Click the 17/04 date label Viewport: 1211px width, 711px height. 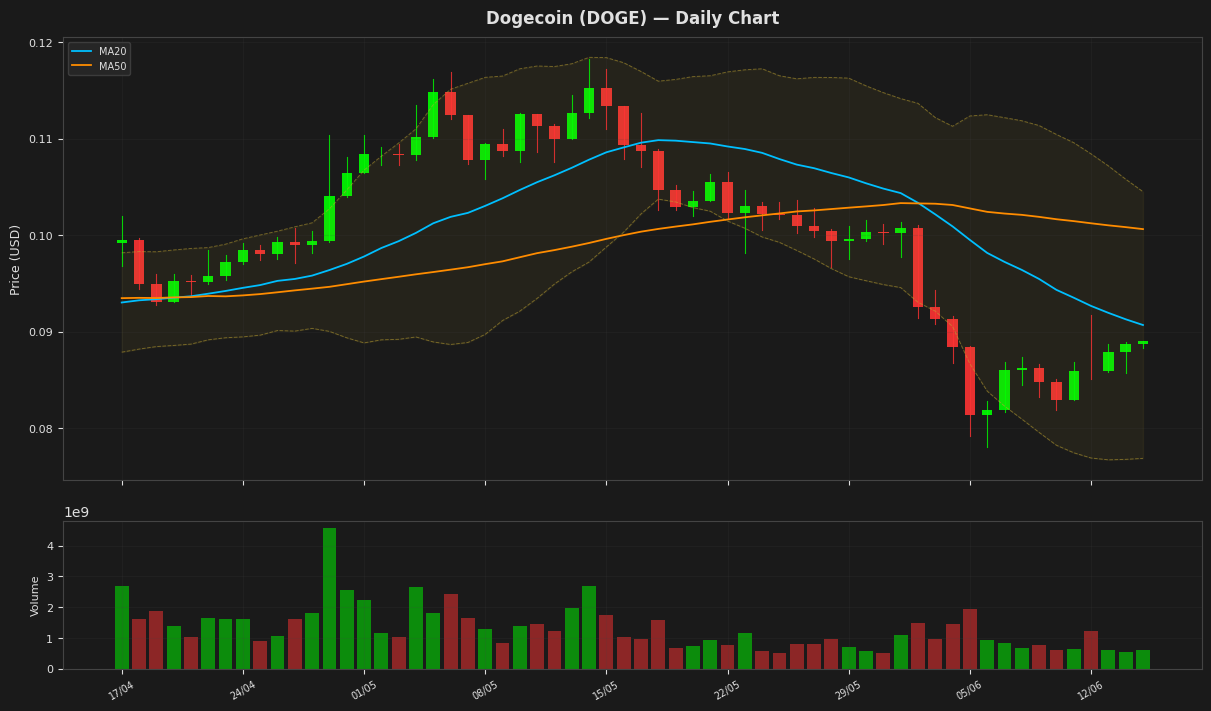121,690
